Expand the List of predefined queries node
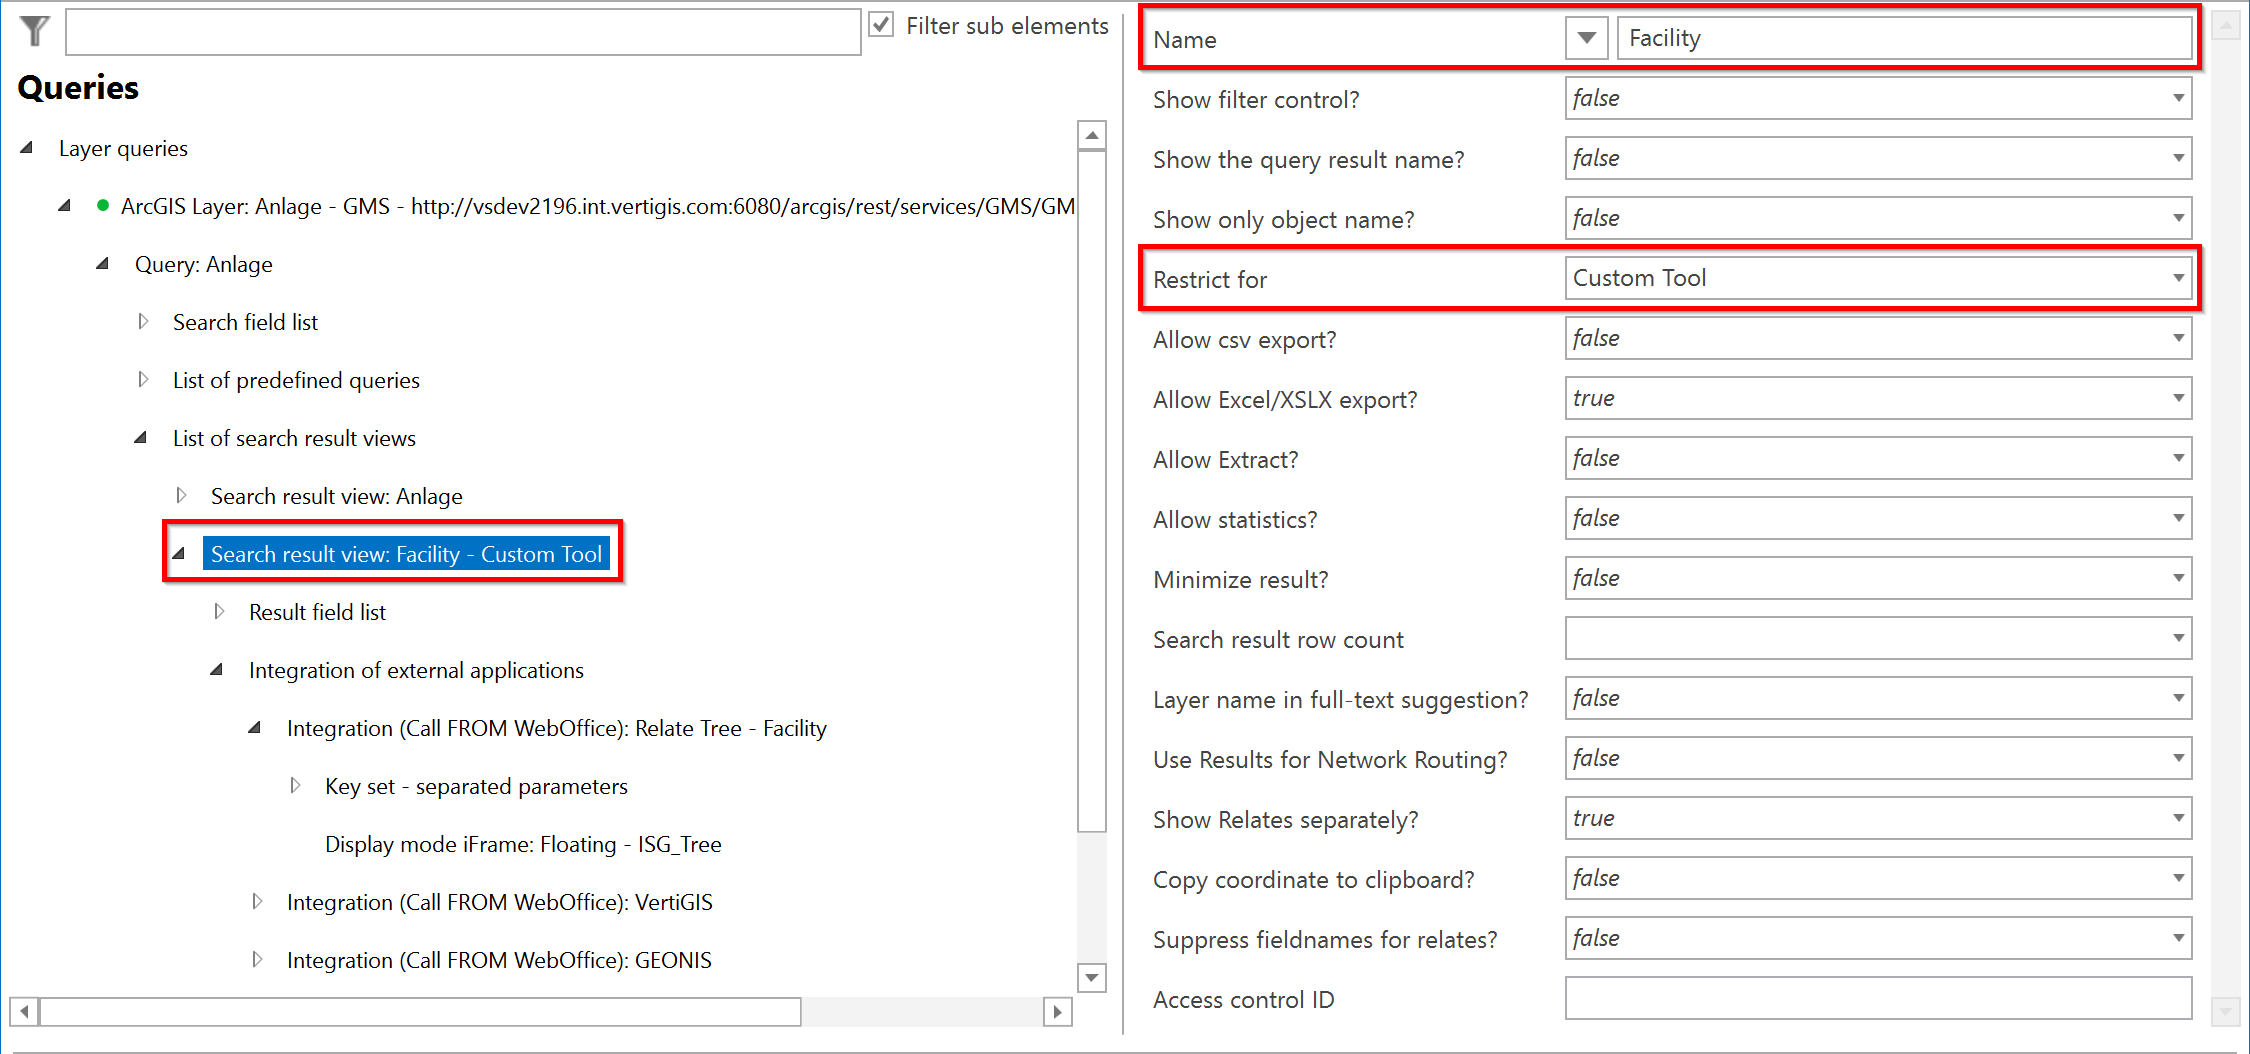 pyautogui.click(x=141, y=378)
